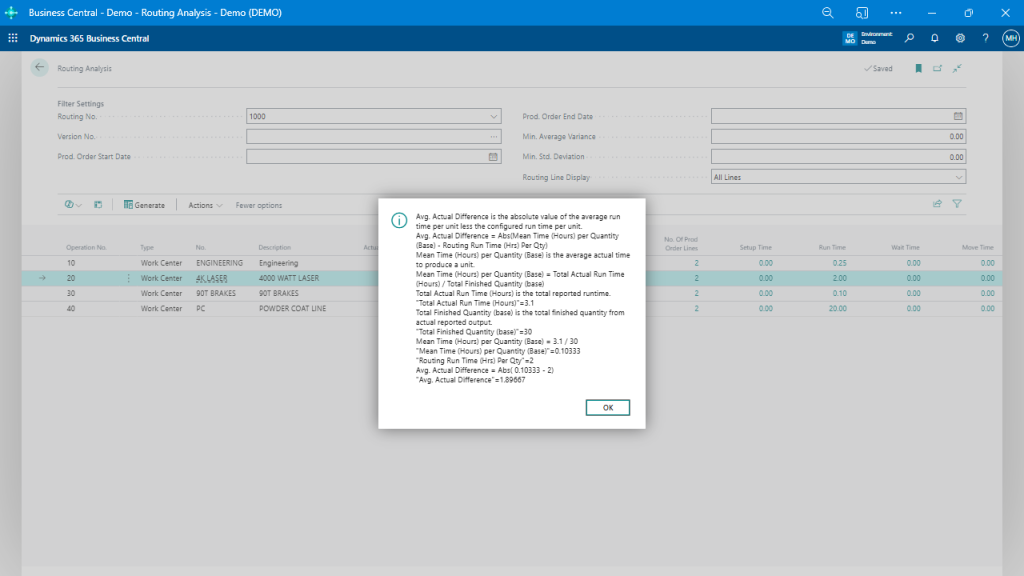Click the back arrow beside Routing Analysis
1024x576 pixels.
39,68
